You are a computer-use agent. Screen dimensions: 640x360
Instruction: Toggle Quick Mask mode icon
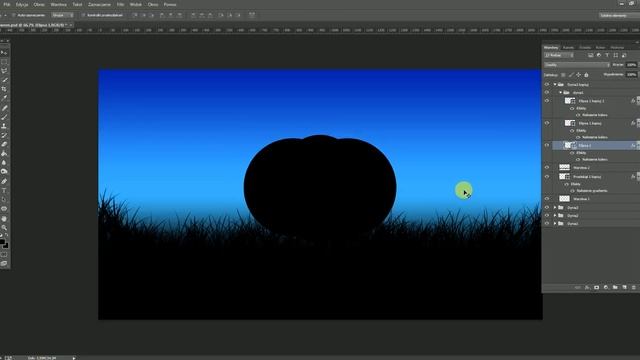[4, 255]
